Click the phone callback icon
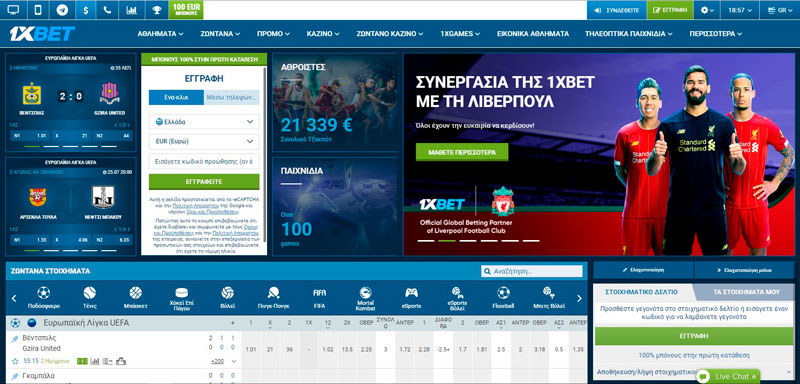The height and width of the screenshot is (384, 800). pyautogui.click(x=107, y=10)
